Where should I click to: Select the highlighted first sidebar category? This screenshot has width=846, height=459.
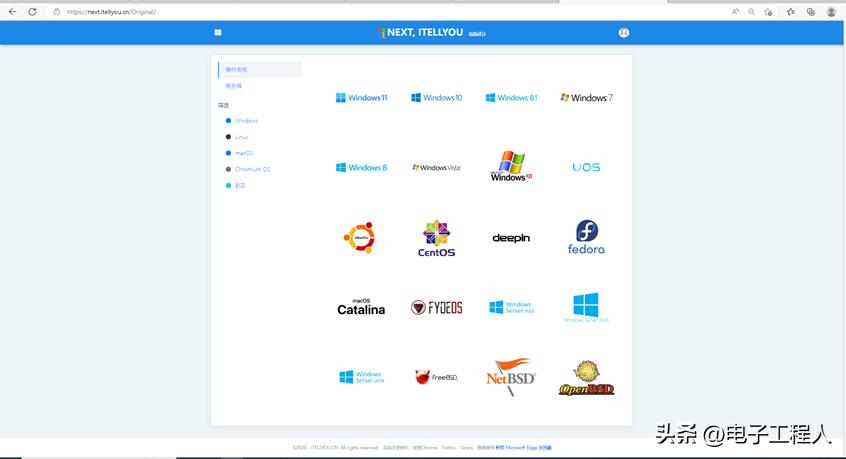(x=260, y=70)
